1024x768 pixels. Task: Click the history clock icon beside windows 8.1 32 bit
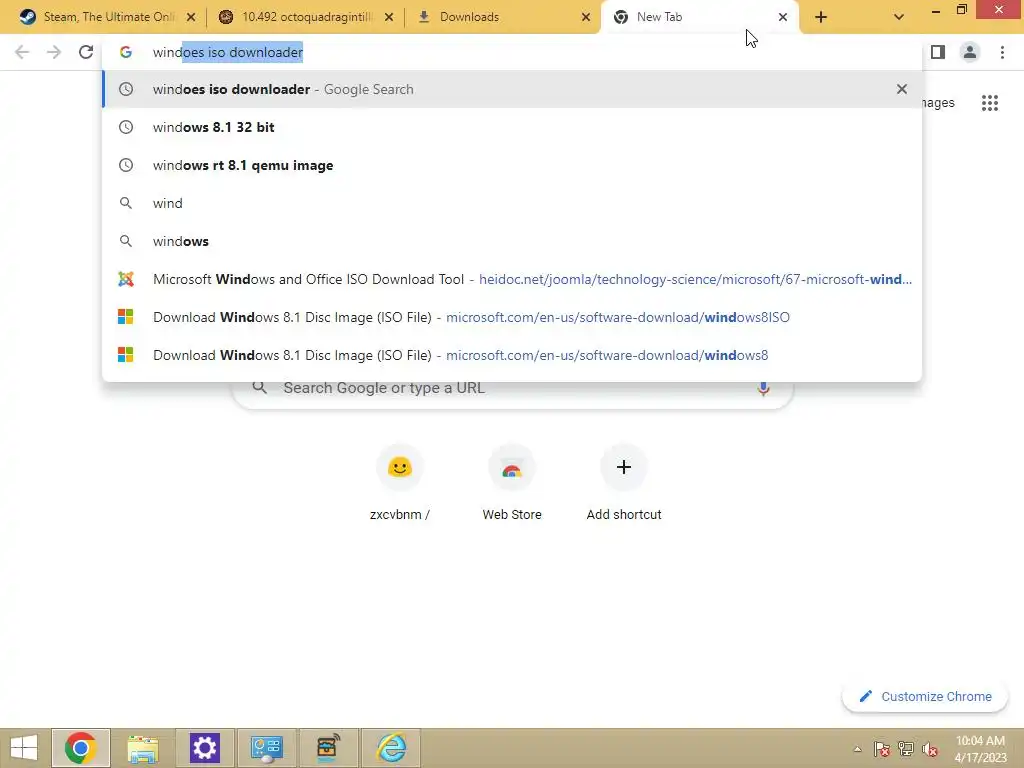click(126, 127)
